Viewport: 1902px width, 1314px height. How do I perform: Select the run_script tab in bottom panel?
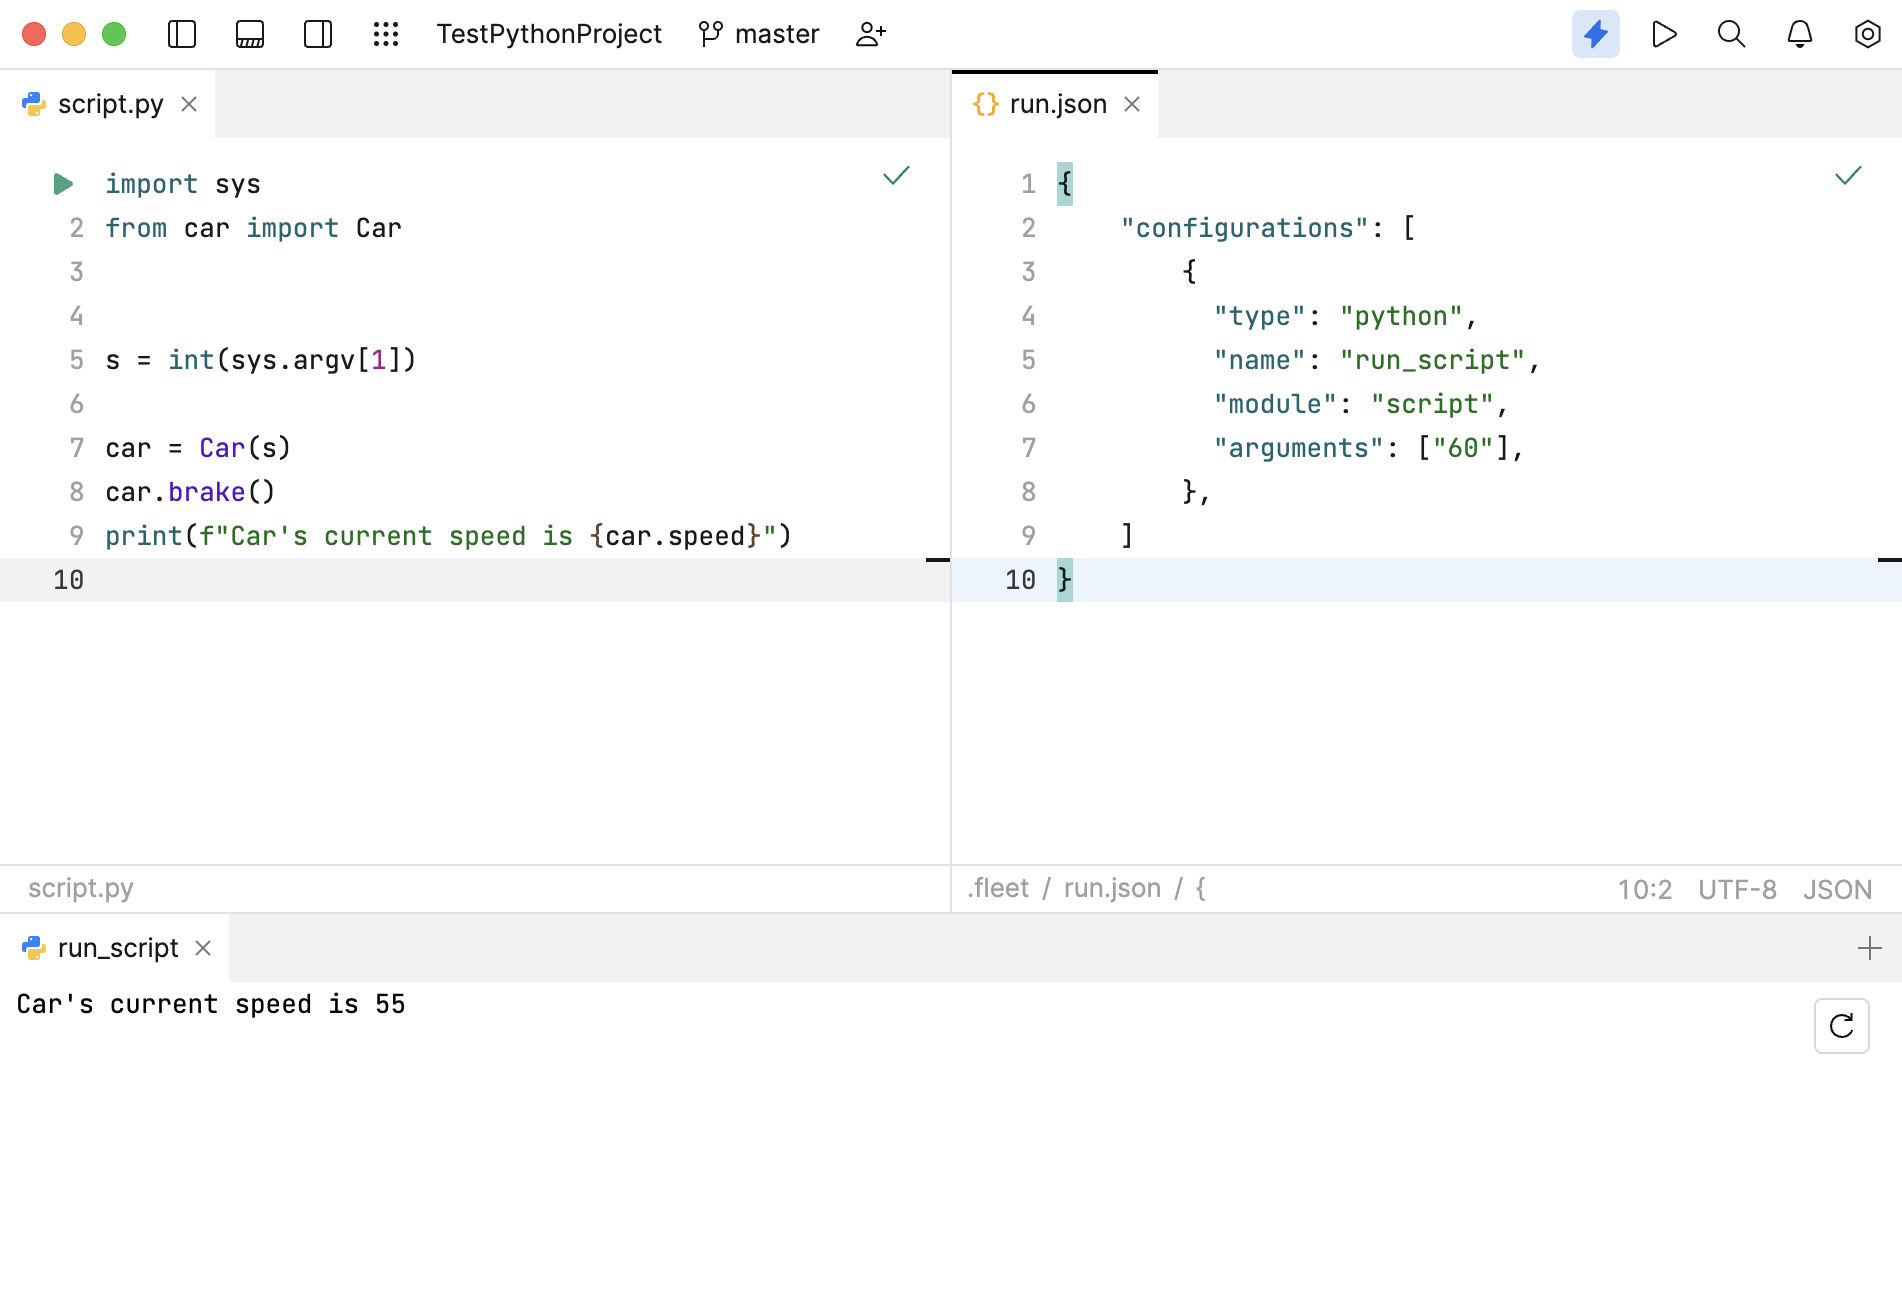(118, 947)
